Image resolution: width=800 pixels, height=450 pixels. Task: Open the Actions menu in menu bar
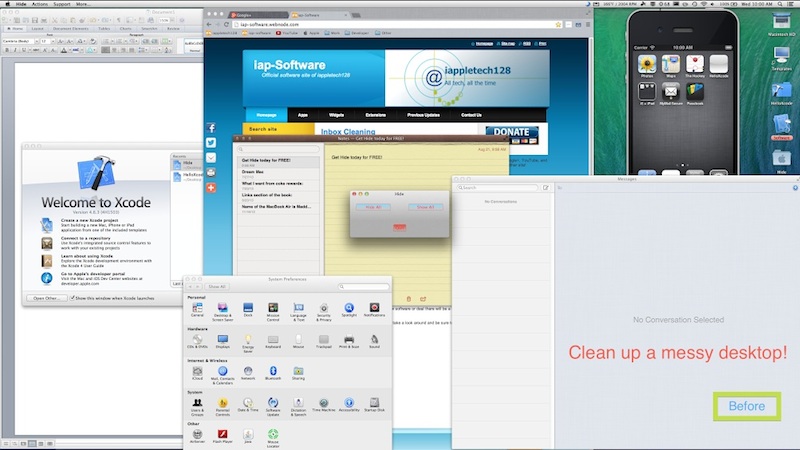[40, 4]
